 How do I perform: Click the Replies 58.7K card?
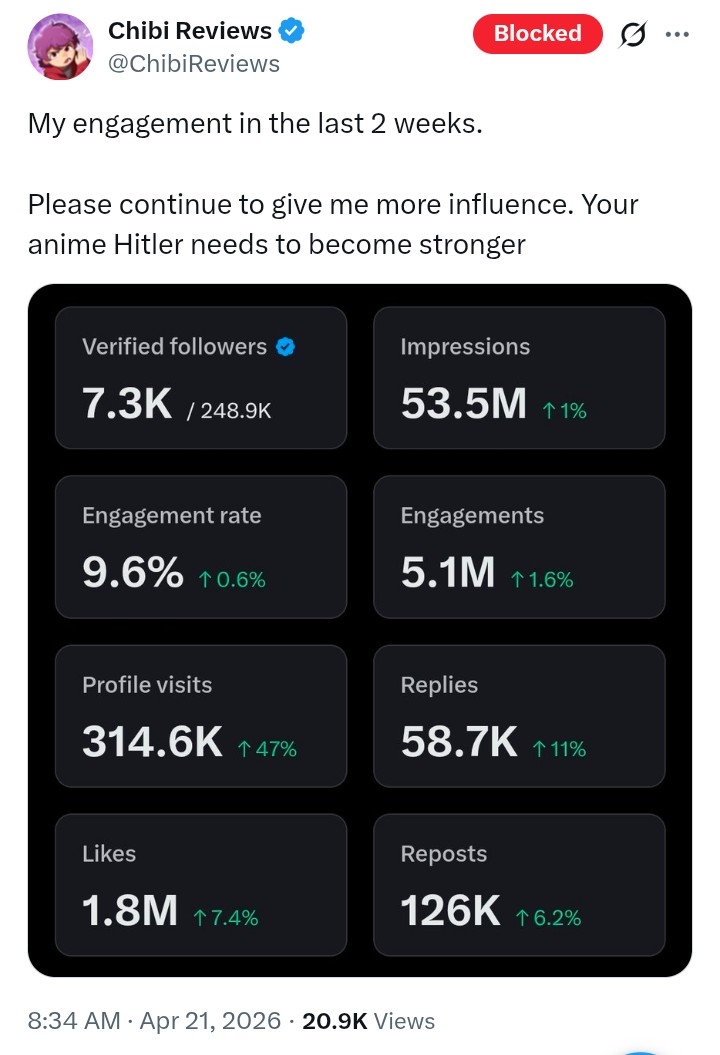[x=518, y=715]
